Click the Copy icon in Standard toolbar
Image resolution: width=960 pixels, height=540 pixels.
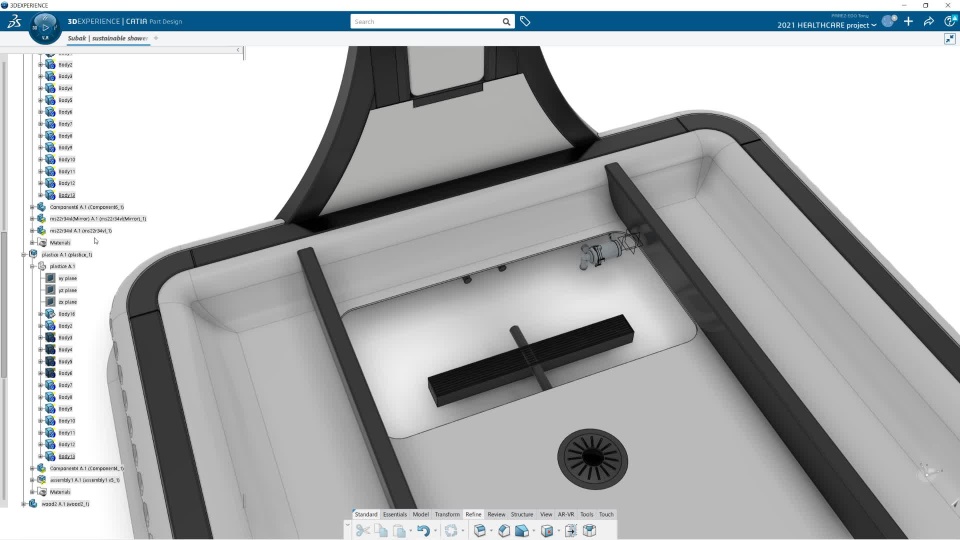381,530
